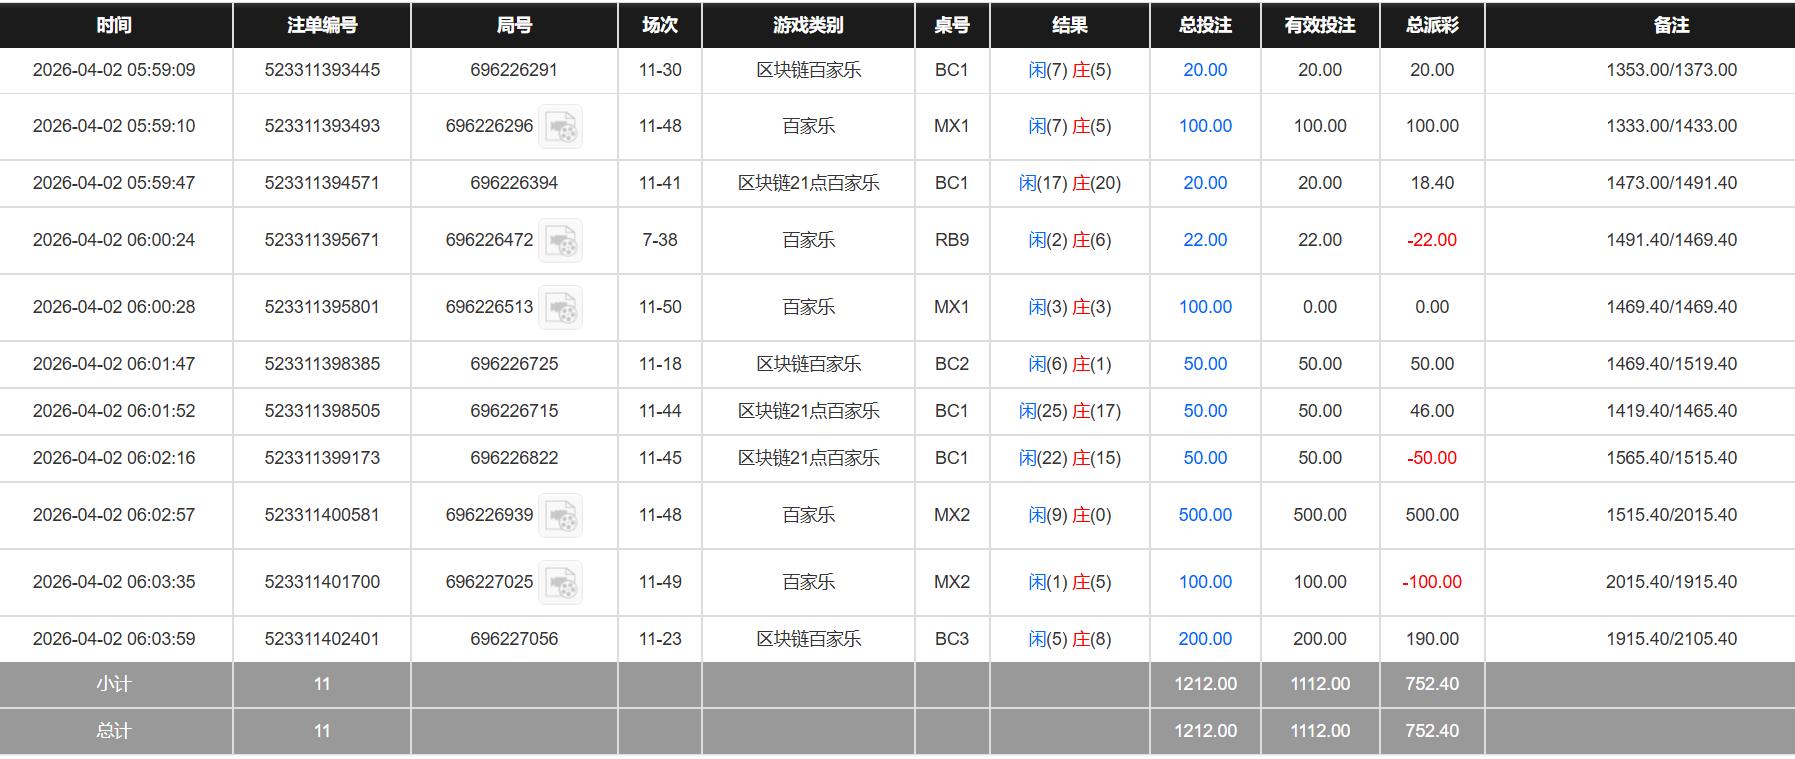The height and width of the screenshot is (759, 1795).
Task: Select the 注单编号 column header
Action: click(x=322, y=25)
